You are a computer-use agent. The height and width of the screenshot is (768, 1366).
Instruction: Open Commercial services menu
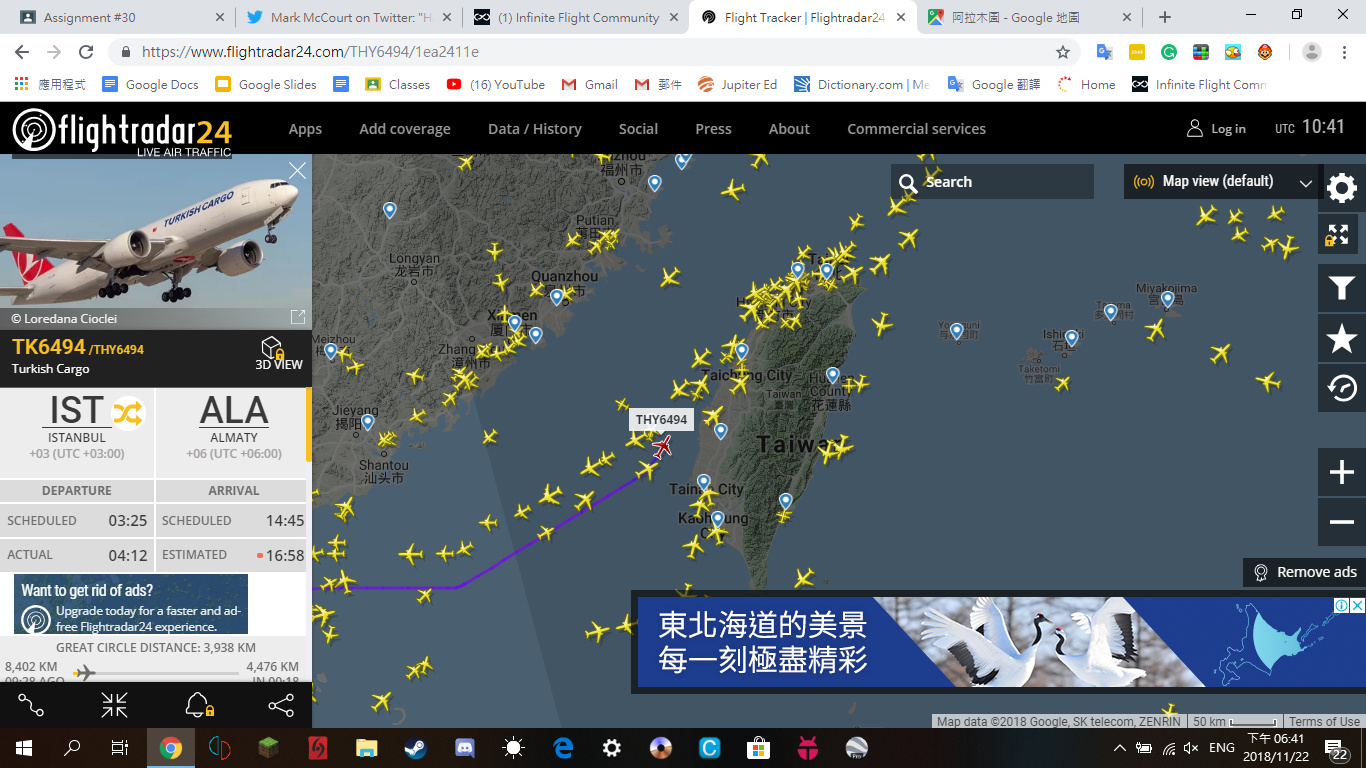pos(916,129)
